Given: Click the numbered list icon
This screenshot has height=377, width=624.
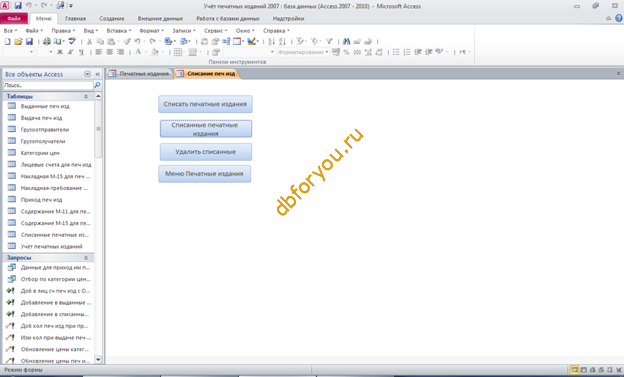Looking at the screenshot, I should pyautogui.click(x=407, y=52).
